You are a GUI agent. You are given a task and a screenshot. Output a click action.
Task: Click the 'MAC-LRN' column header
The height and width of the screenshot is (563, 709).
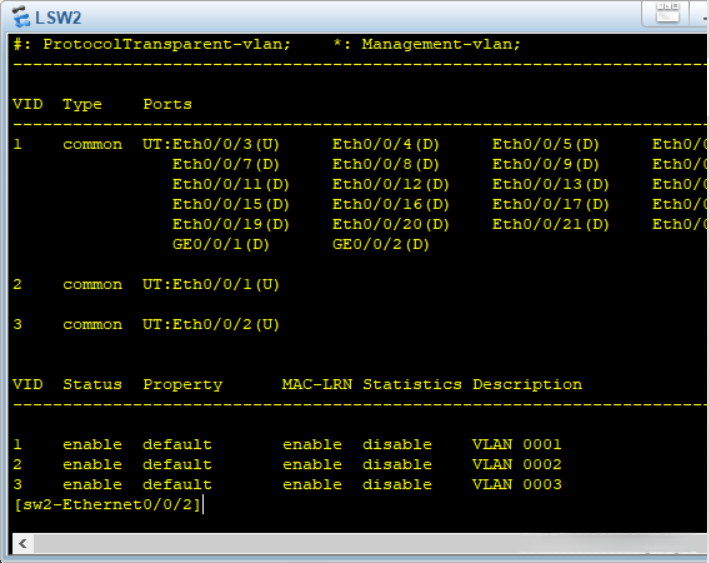coord(317,384)
